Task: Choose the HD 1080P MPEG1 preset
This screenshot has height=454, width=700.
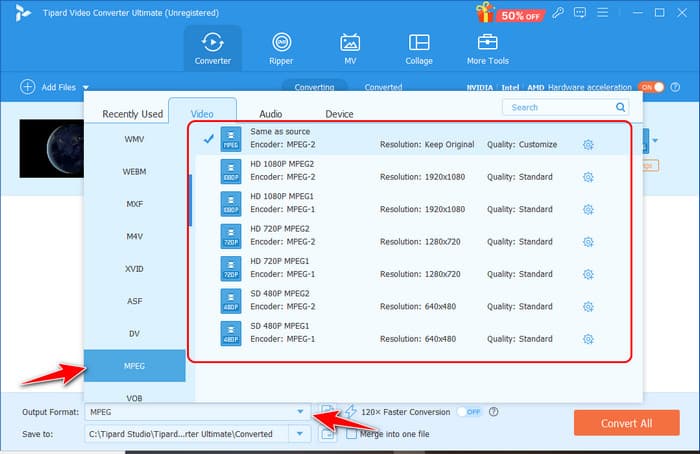Action: coord(411,203)
